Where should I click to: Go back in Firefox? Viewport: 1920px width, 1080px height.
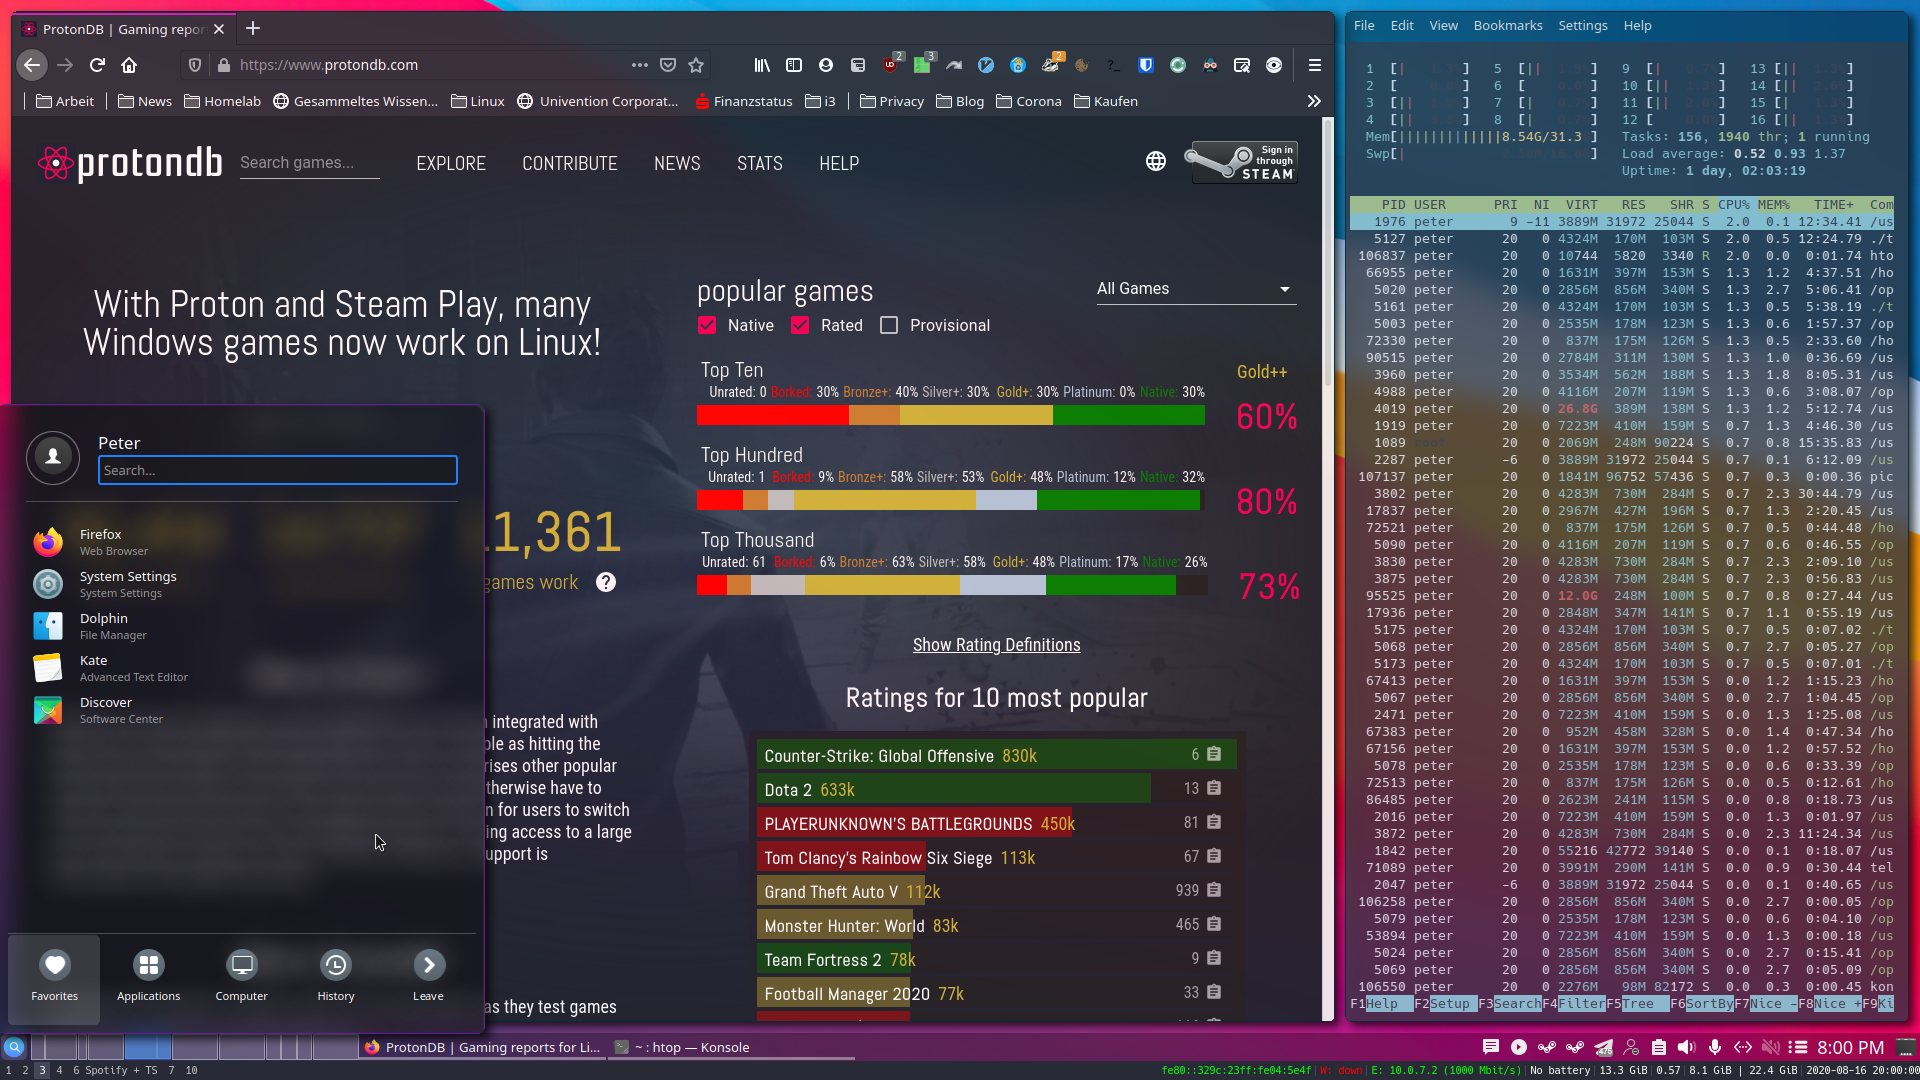point(32,65)
